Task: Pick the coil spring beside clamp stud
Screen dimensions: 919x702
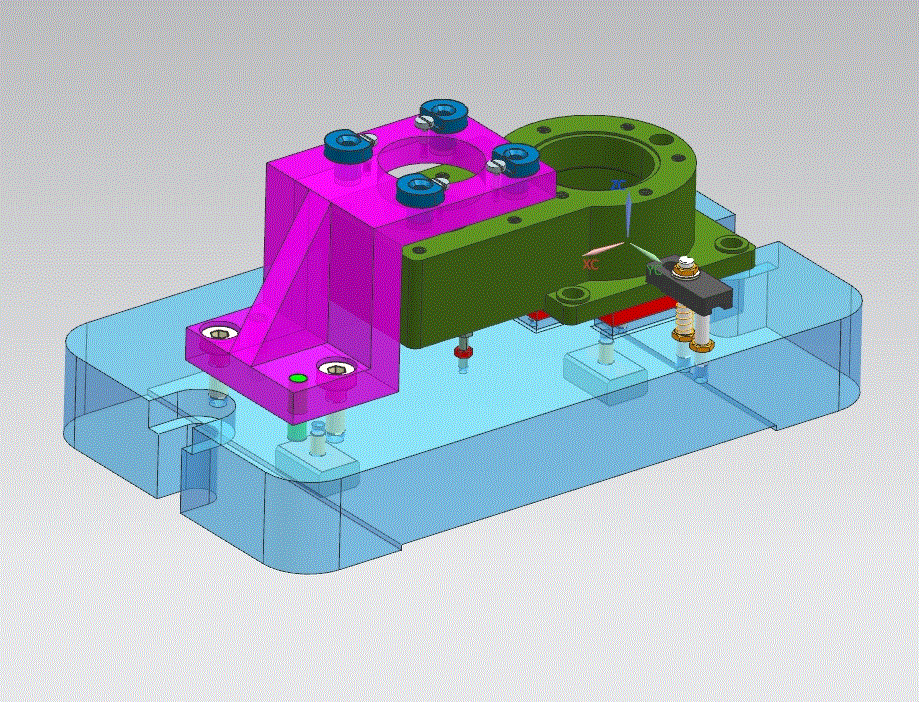Action: [683, 320]
